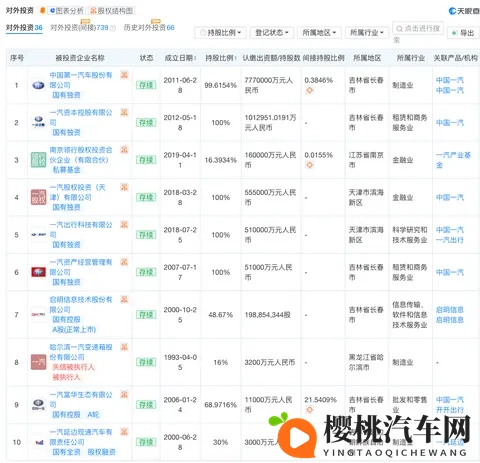Open the 所属地区 filter dropdown
Image resolution: width=480 pixels, height=463 pixels.
[x=319, y=33]
